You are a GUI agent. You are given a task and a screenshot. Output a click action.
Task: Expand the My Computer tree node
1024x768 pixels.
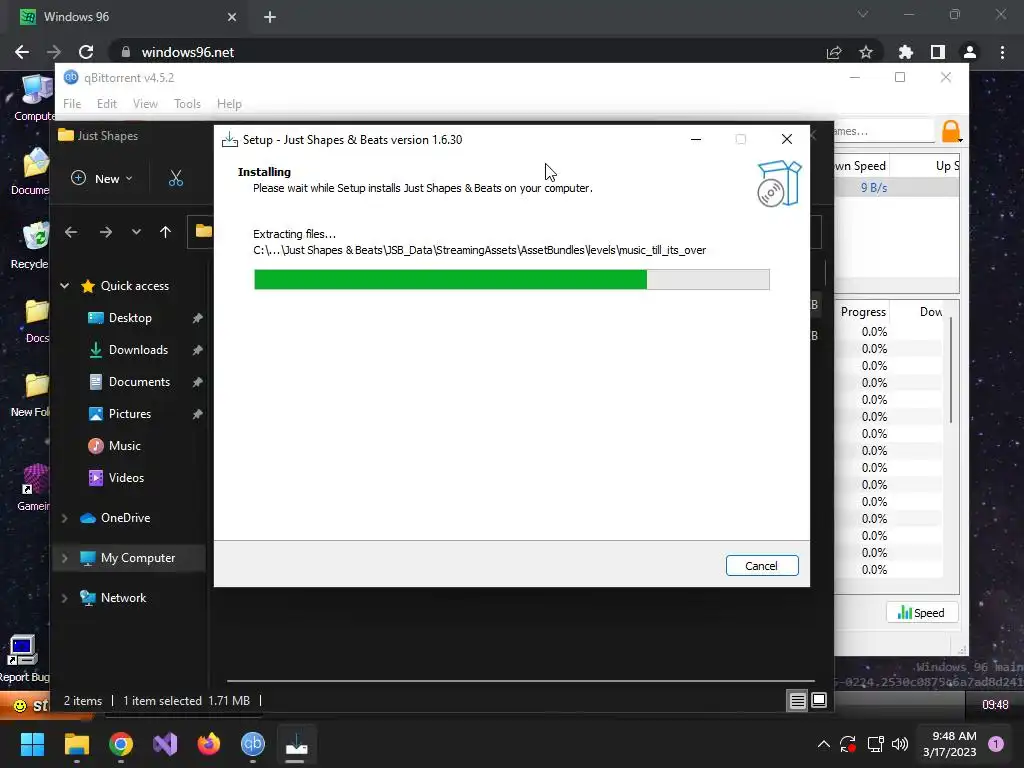[x=65, y=558]
